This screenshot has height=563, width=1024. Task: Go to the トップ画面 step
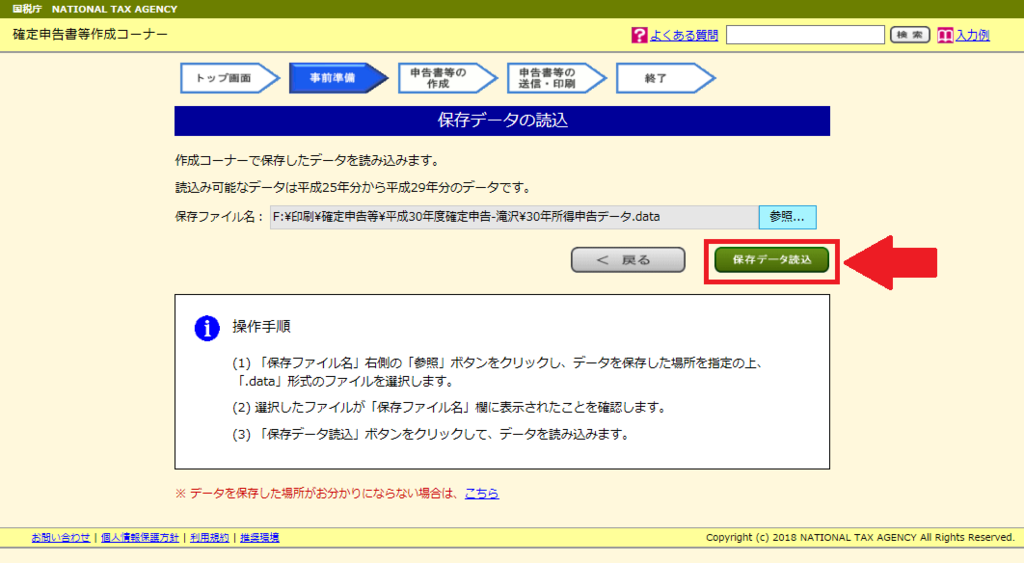coord(229,78)
